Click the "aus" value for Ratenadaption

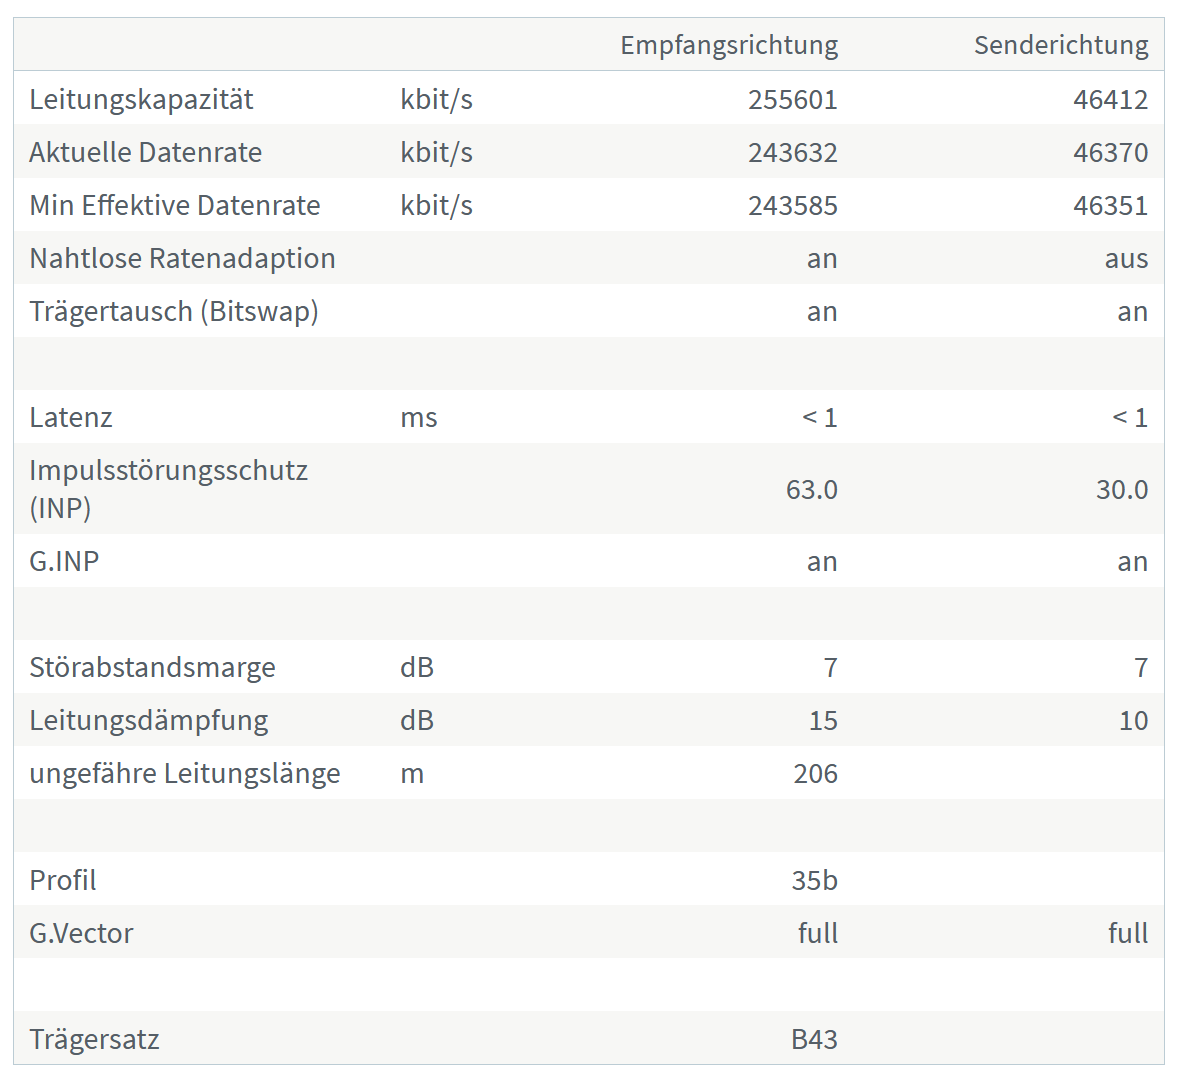click(1126, 258)
